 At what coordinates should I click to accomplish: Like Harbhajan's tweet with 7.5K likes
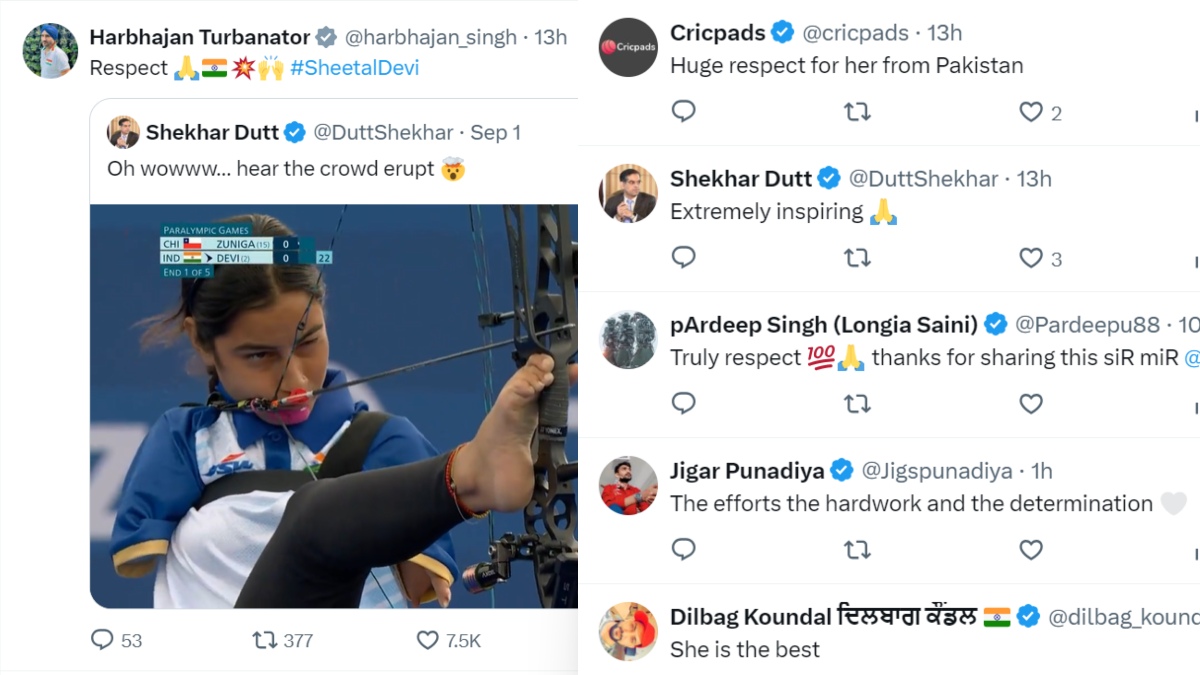pyautogui.click(x=429, y=639)
